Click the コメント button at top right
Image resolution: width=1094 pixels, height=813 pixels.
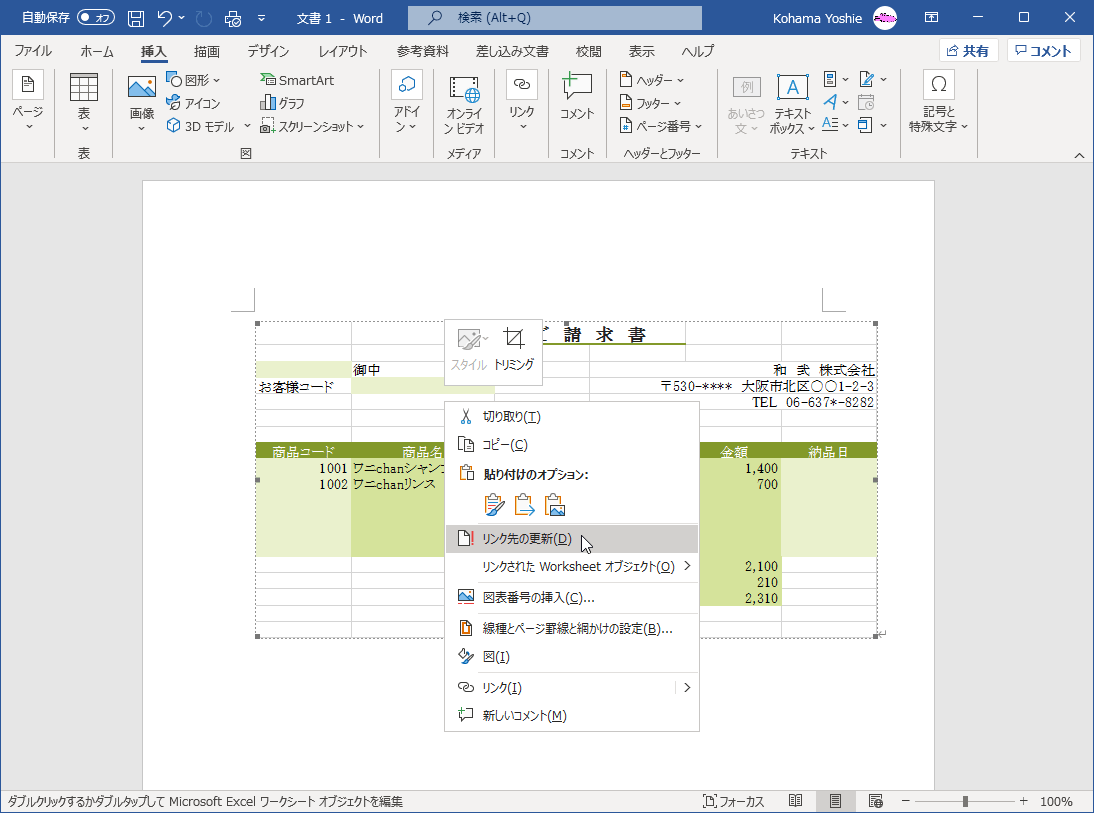(x=1043, y=51)
